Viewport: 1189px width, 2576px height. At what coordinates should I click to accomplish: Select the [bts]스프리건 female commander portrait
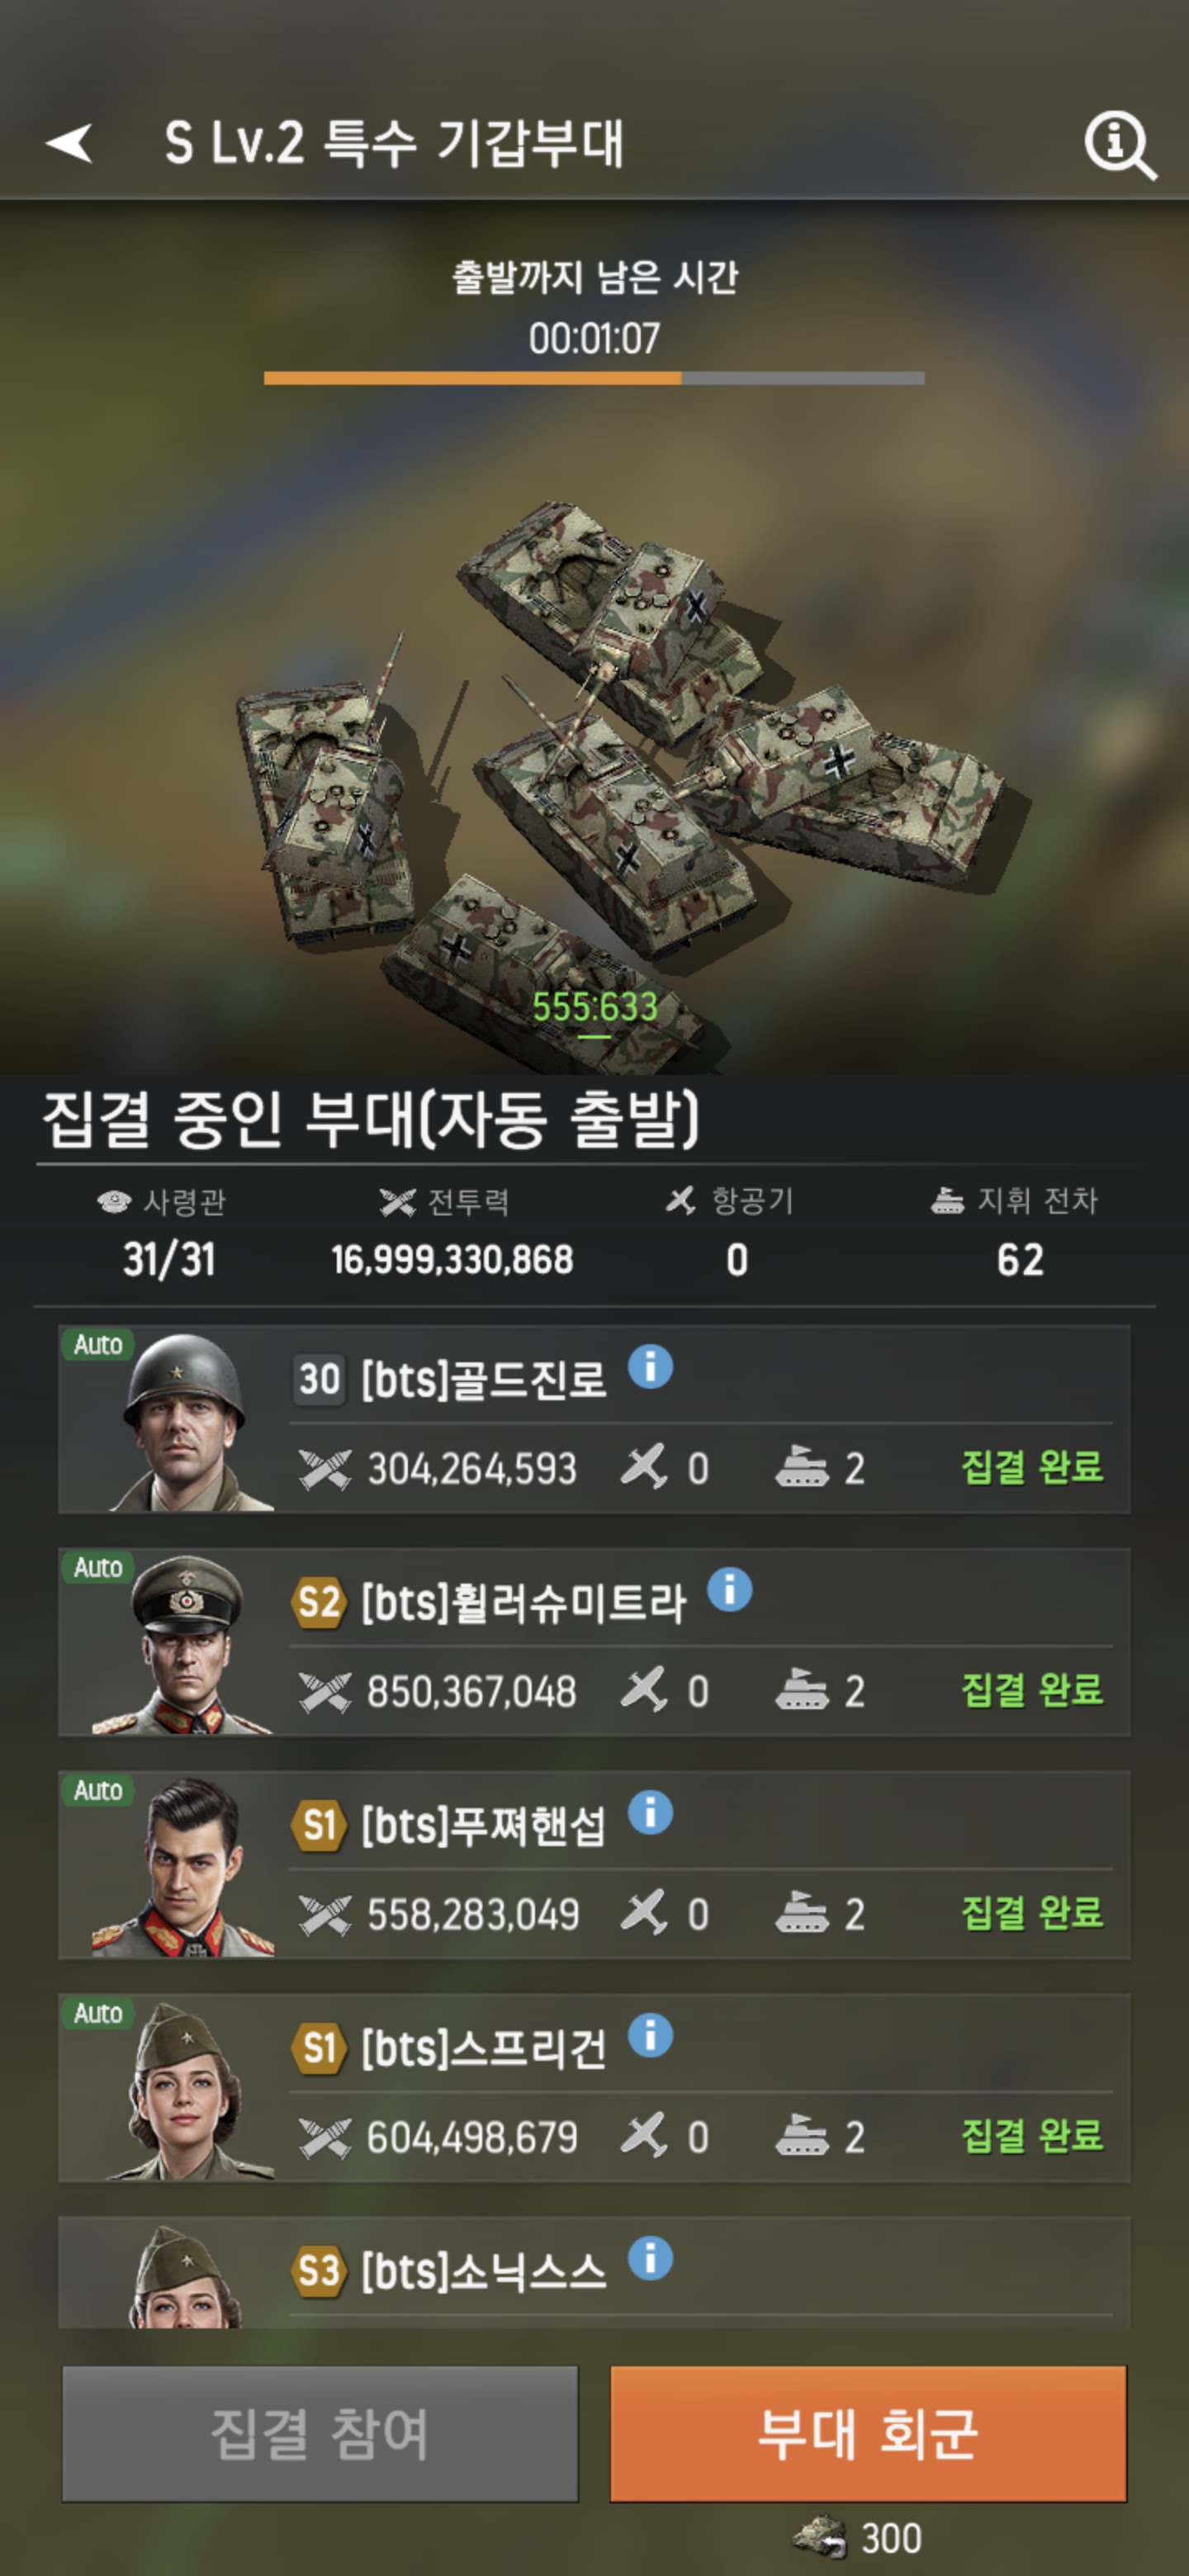[185, 2089]
